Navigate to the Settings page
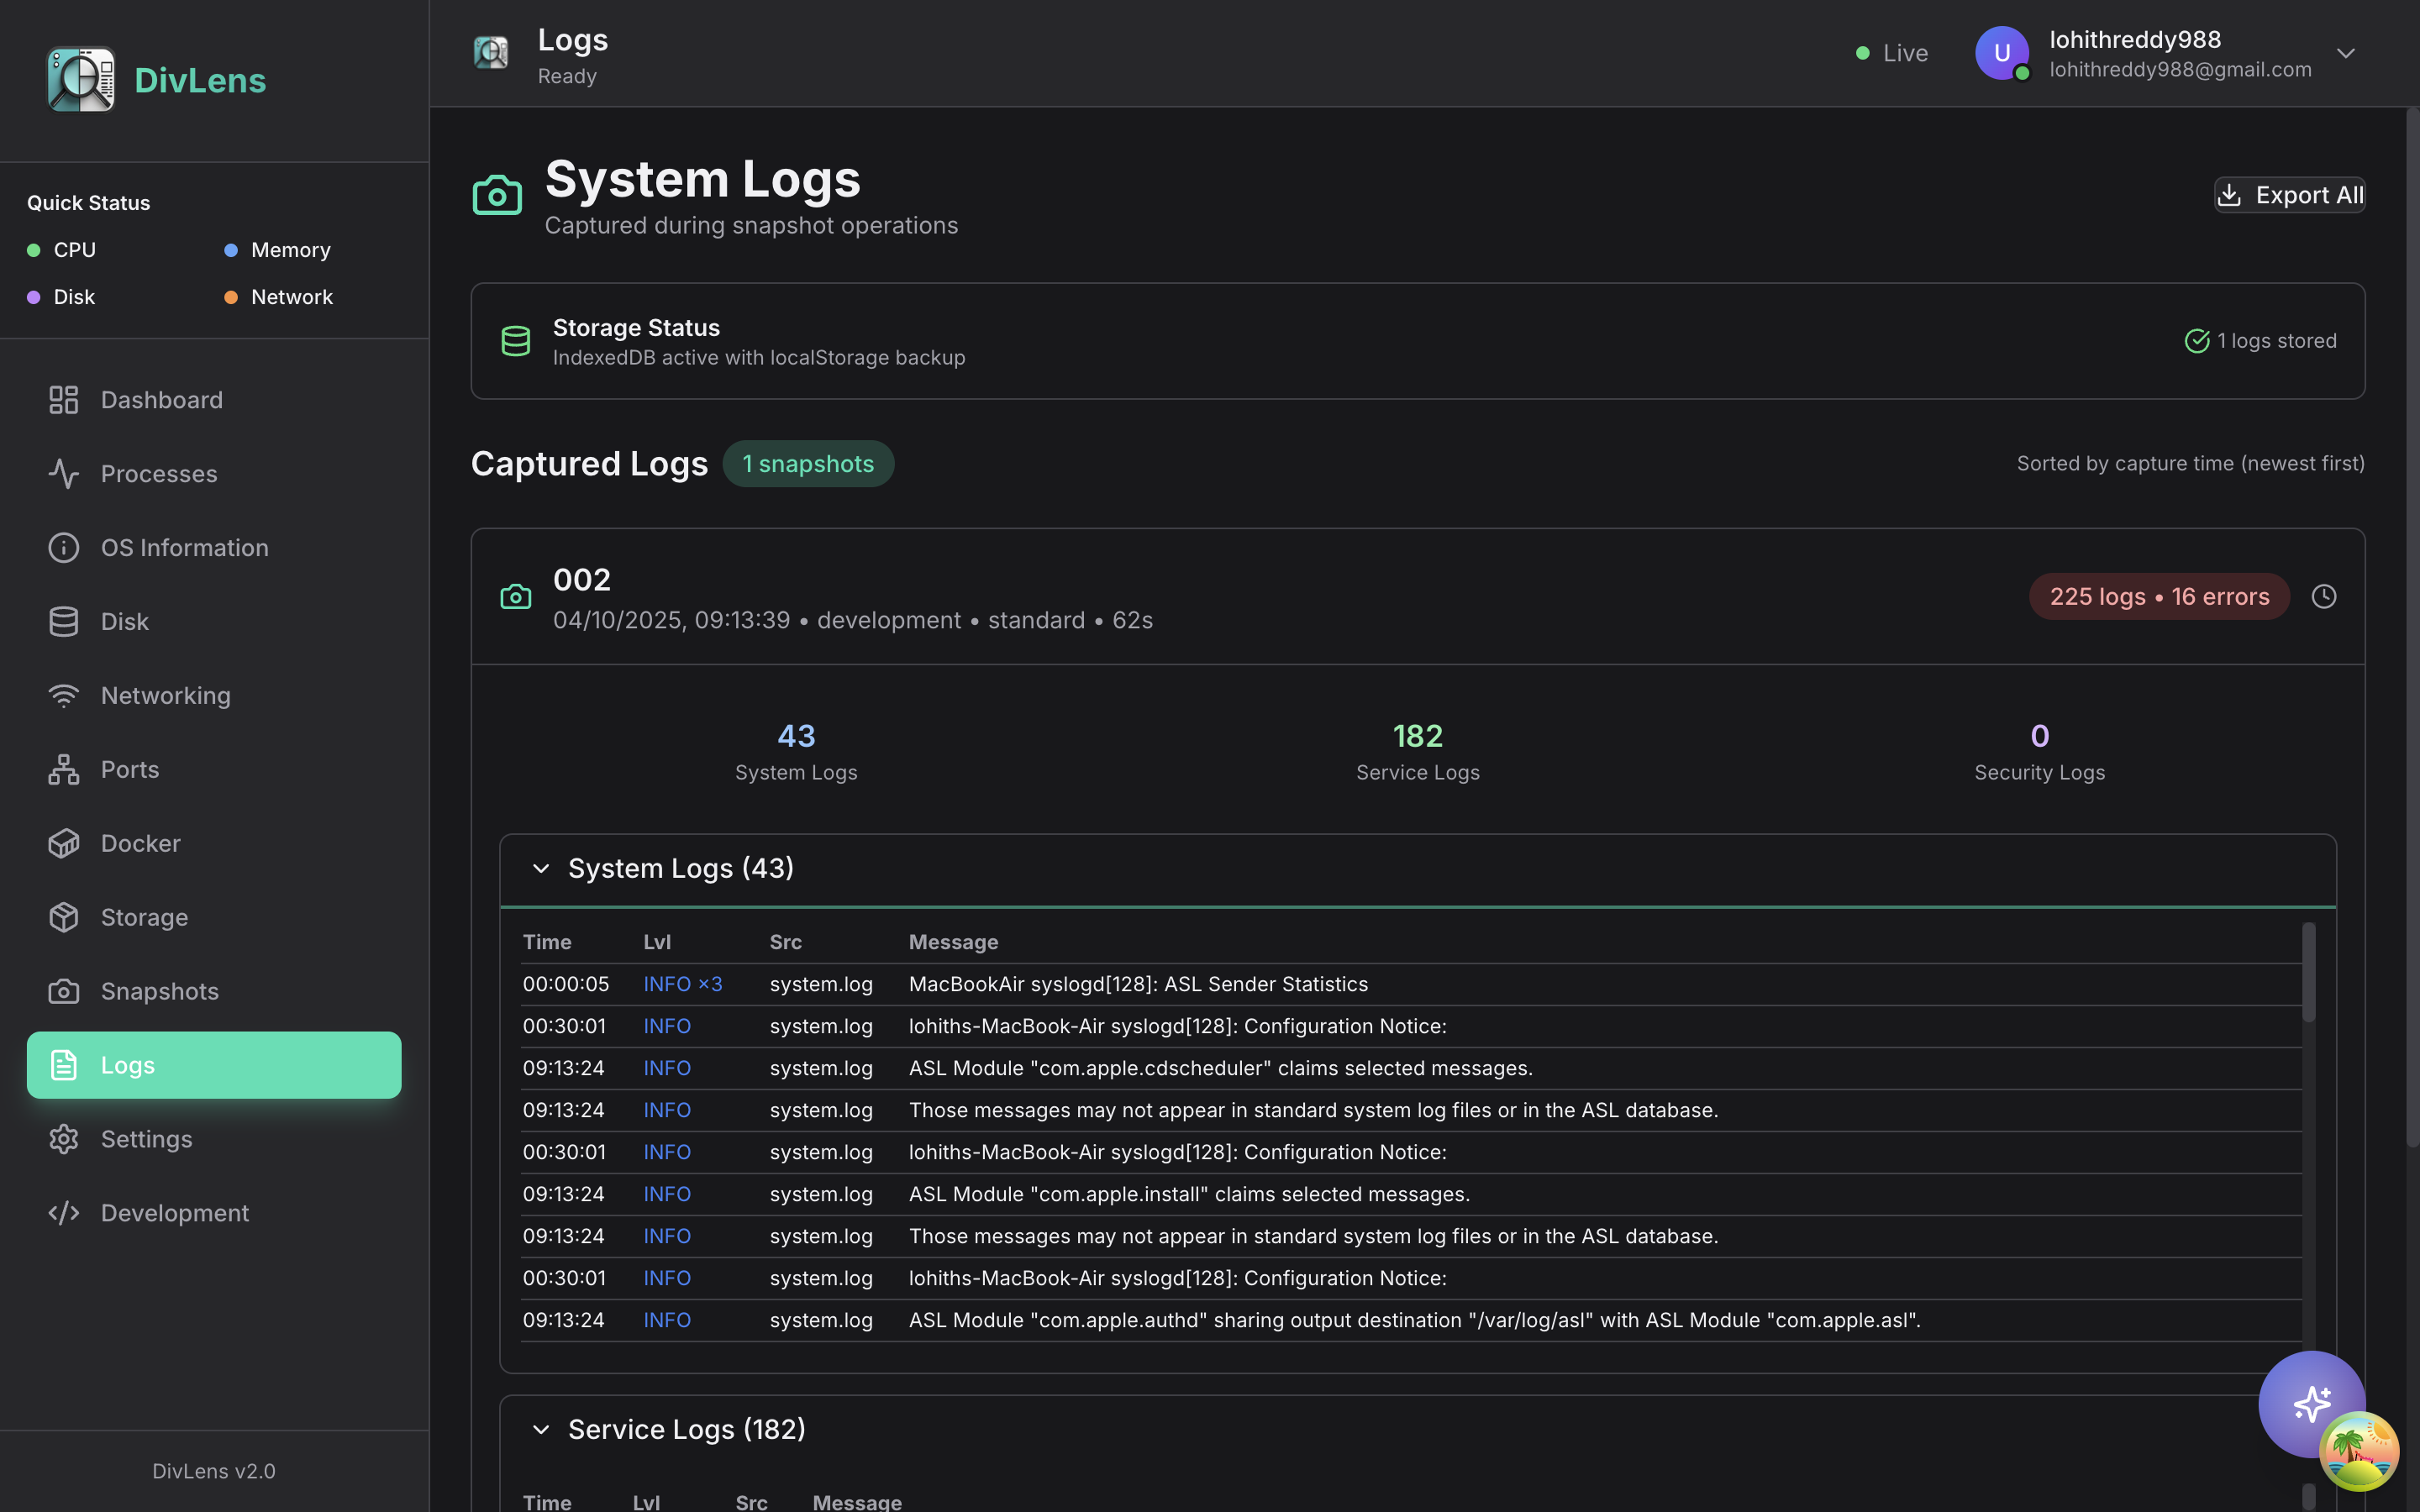The width and height of the screenshot is (2420, 1512). 146,1139
